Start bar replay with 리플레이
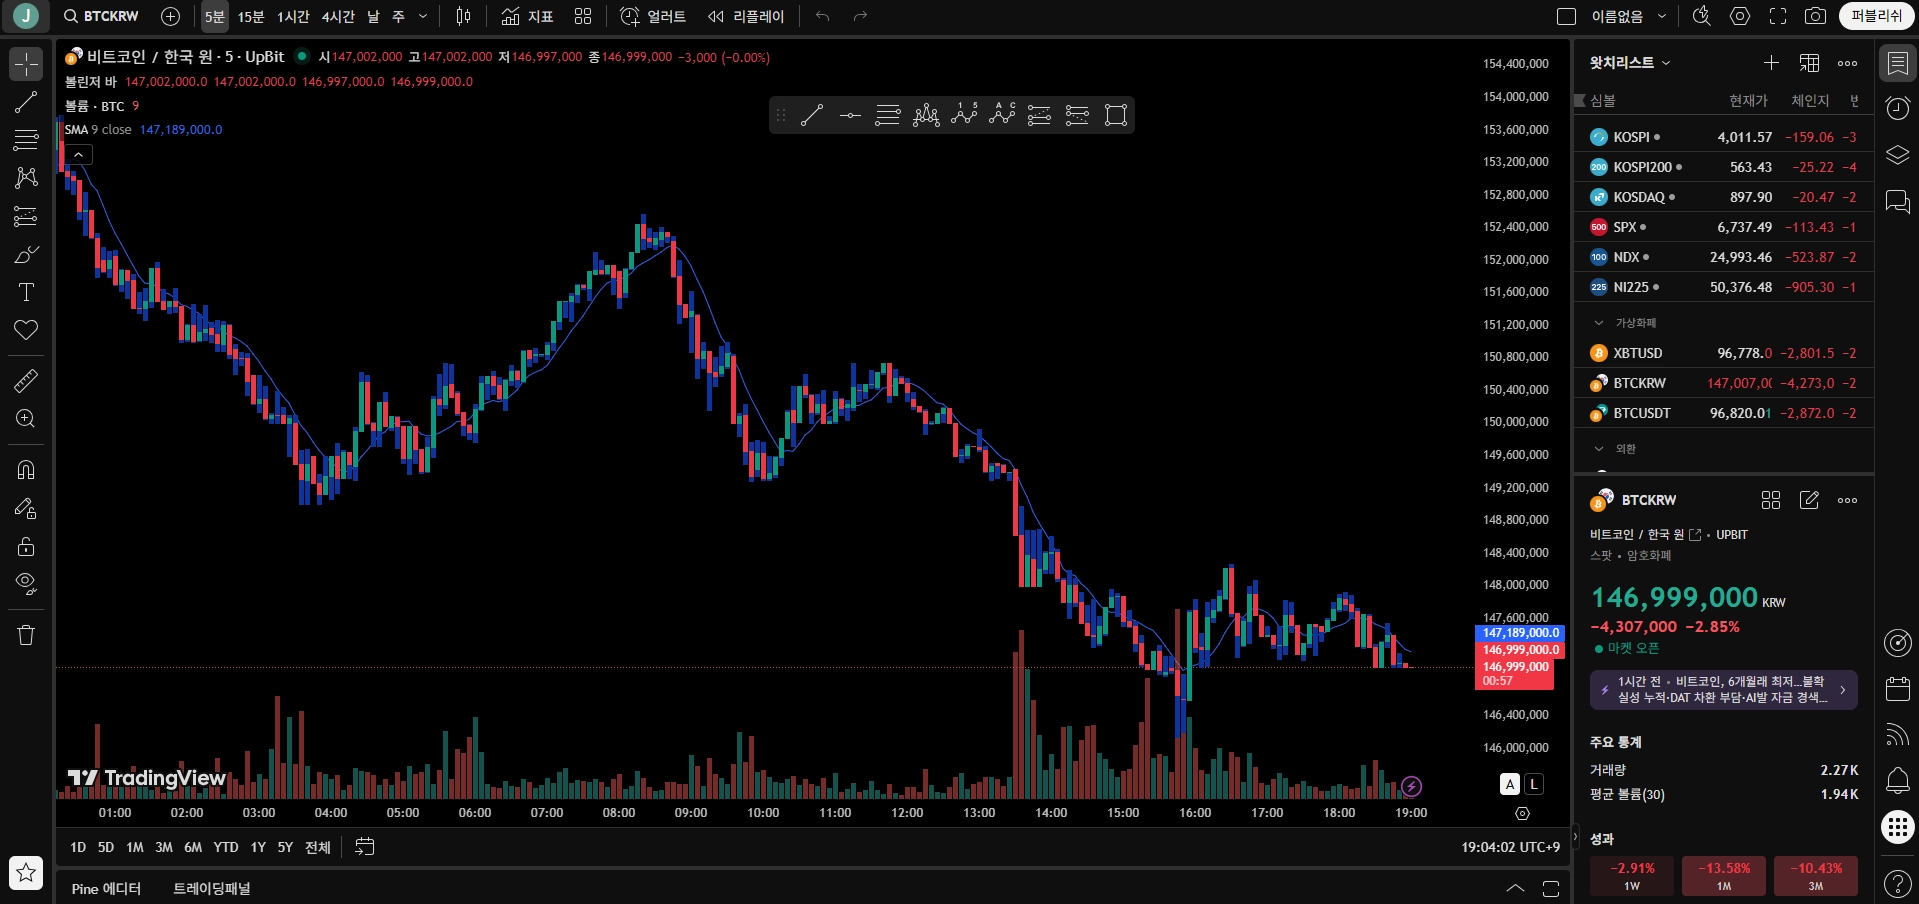 pos(746,16)
